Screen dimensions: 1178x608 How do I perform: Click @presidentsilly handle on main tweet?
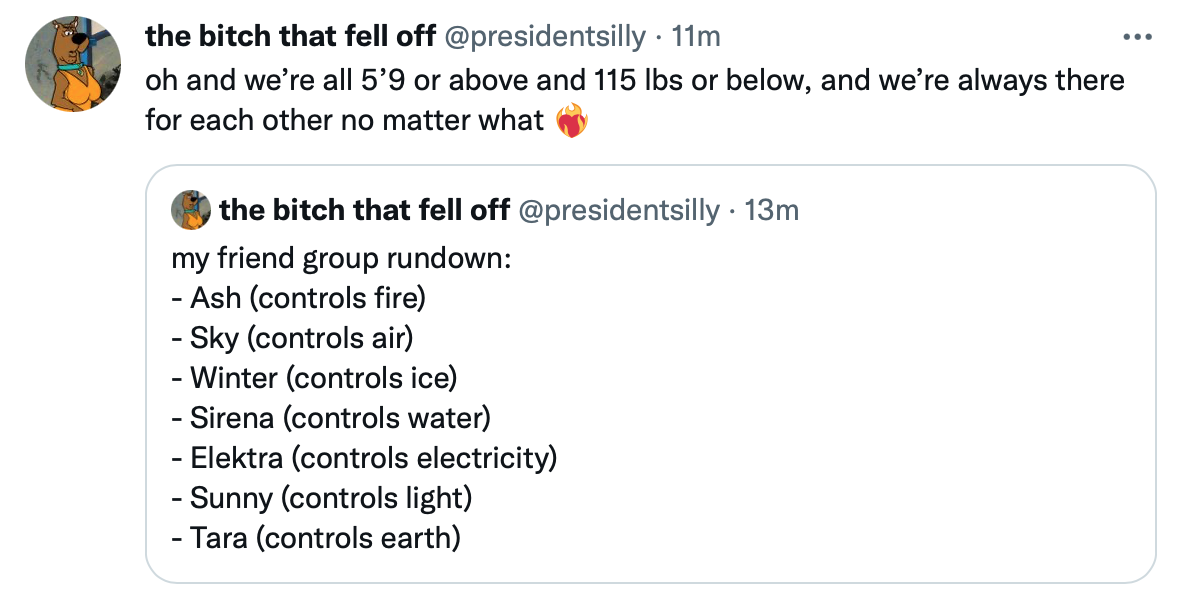click(x=545, y=36)
